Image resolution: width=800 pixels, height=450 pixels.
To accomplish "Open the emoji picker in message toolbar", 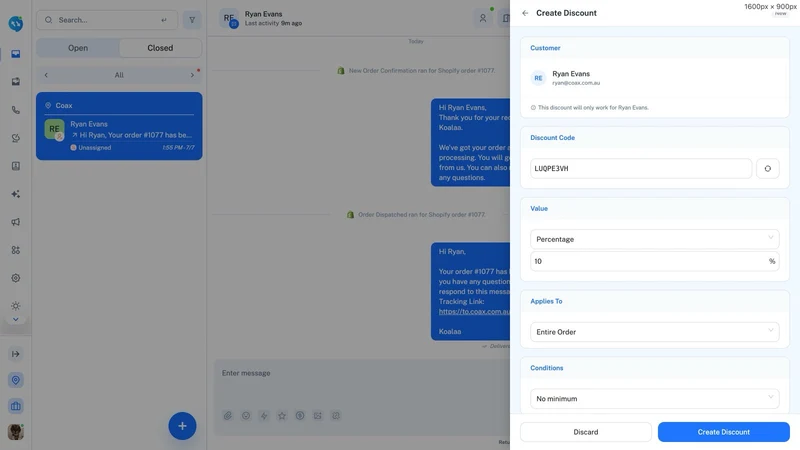I will [x=246, y=416].
